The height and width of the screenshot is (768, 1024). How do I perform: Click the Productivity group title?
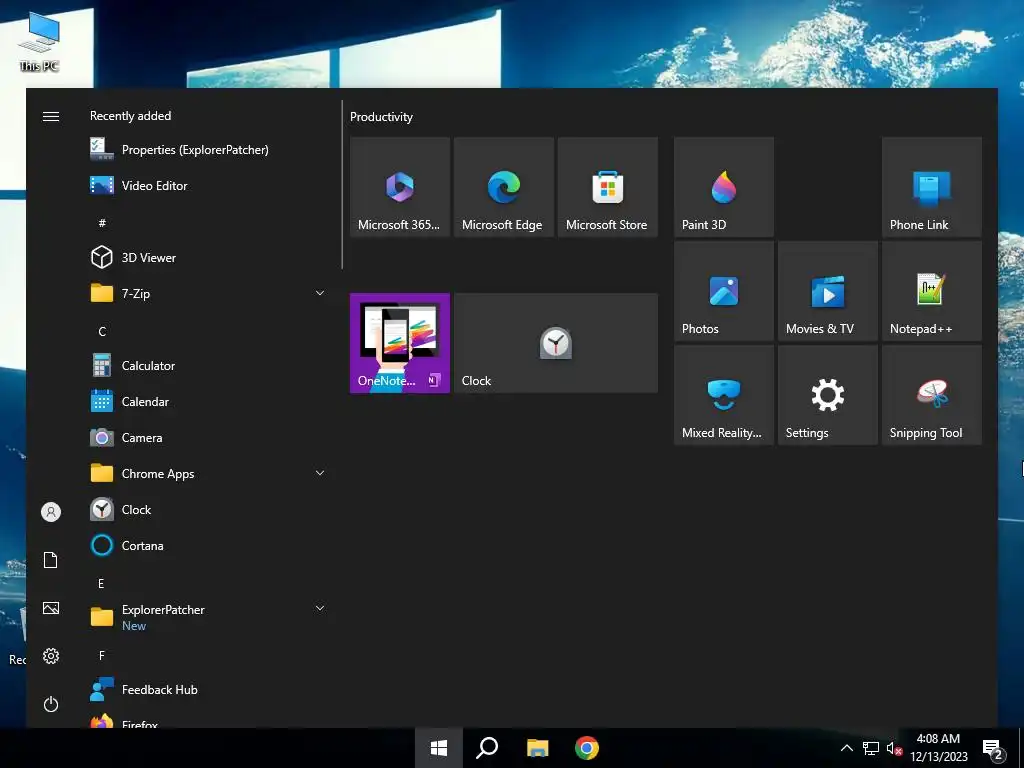point(381,117)
